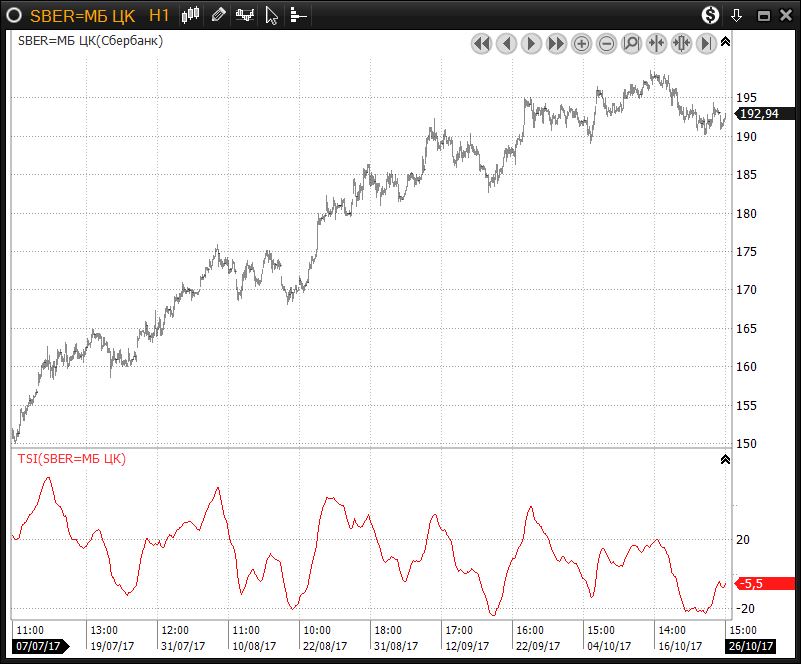Collapse the TSI indicator panel with chevron
This screenshot has height=664, width=801.
coord(725,459)
